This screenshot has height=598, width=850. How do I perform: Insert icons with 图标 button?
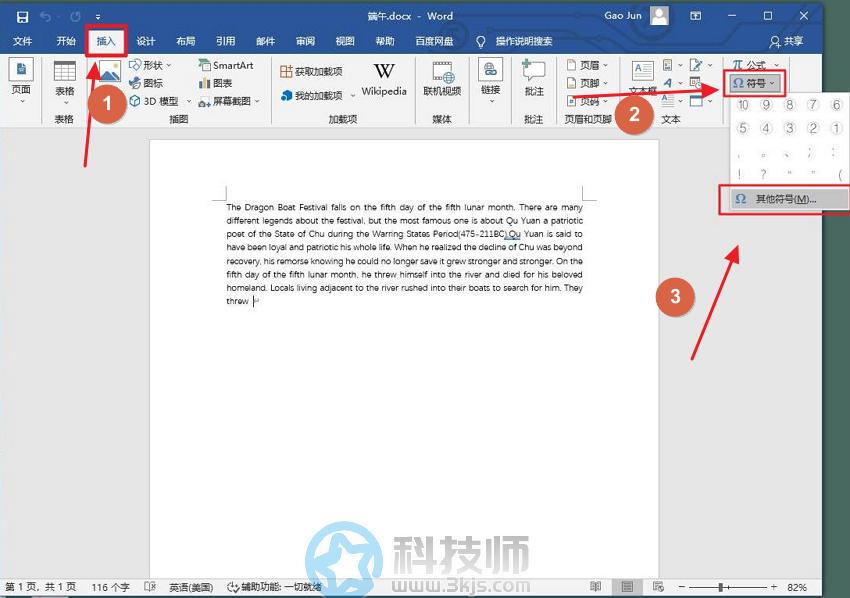coord(146,83)
